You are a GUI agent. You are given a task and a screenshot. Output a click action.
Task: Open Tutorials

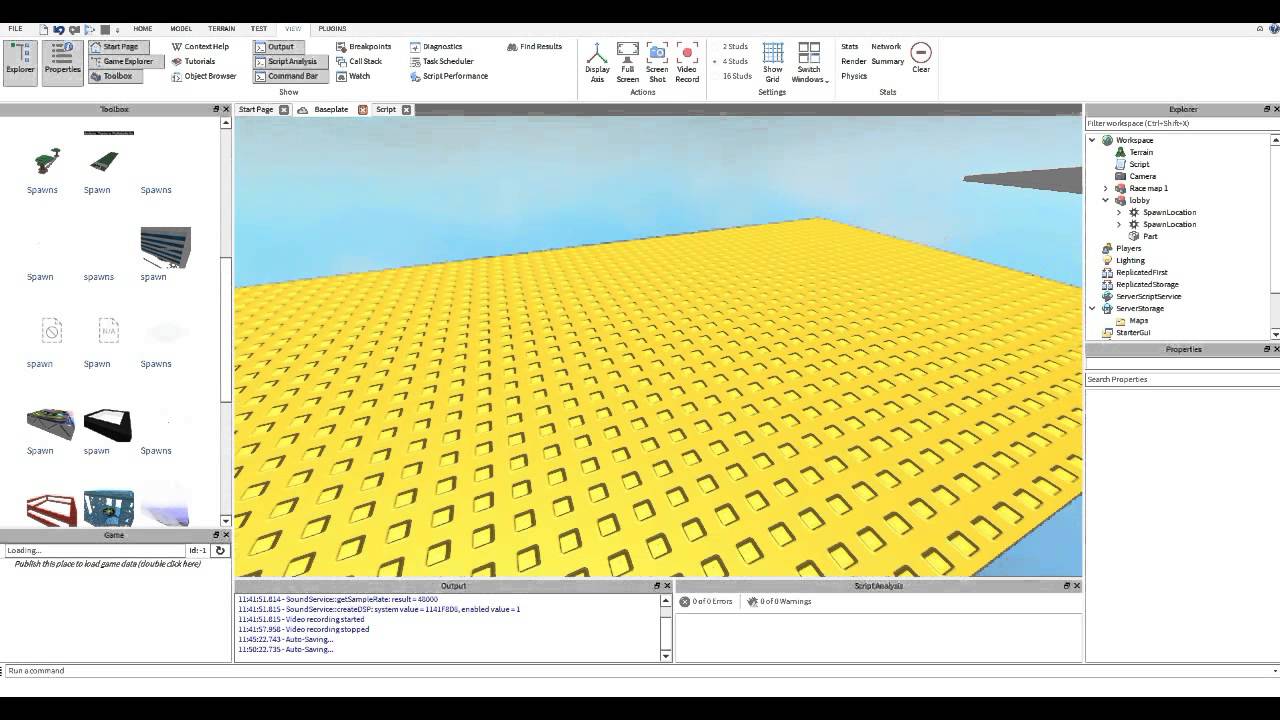point(193,61)
